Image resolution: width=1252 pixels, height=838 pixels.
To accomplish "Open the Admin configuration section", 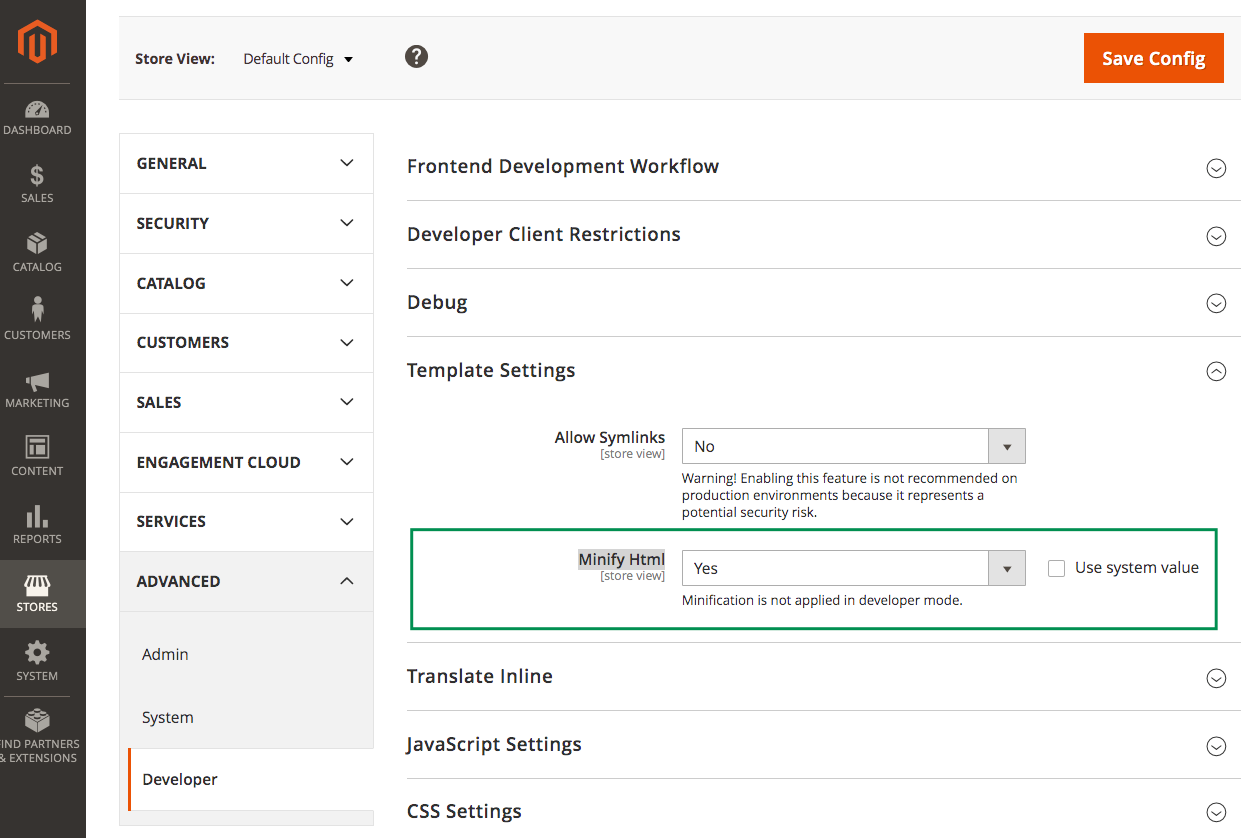I will (x=164, y=654).
